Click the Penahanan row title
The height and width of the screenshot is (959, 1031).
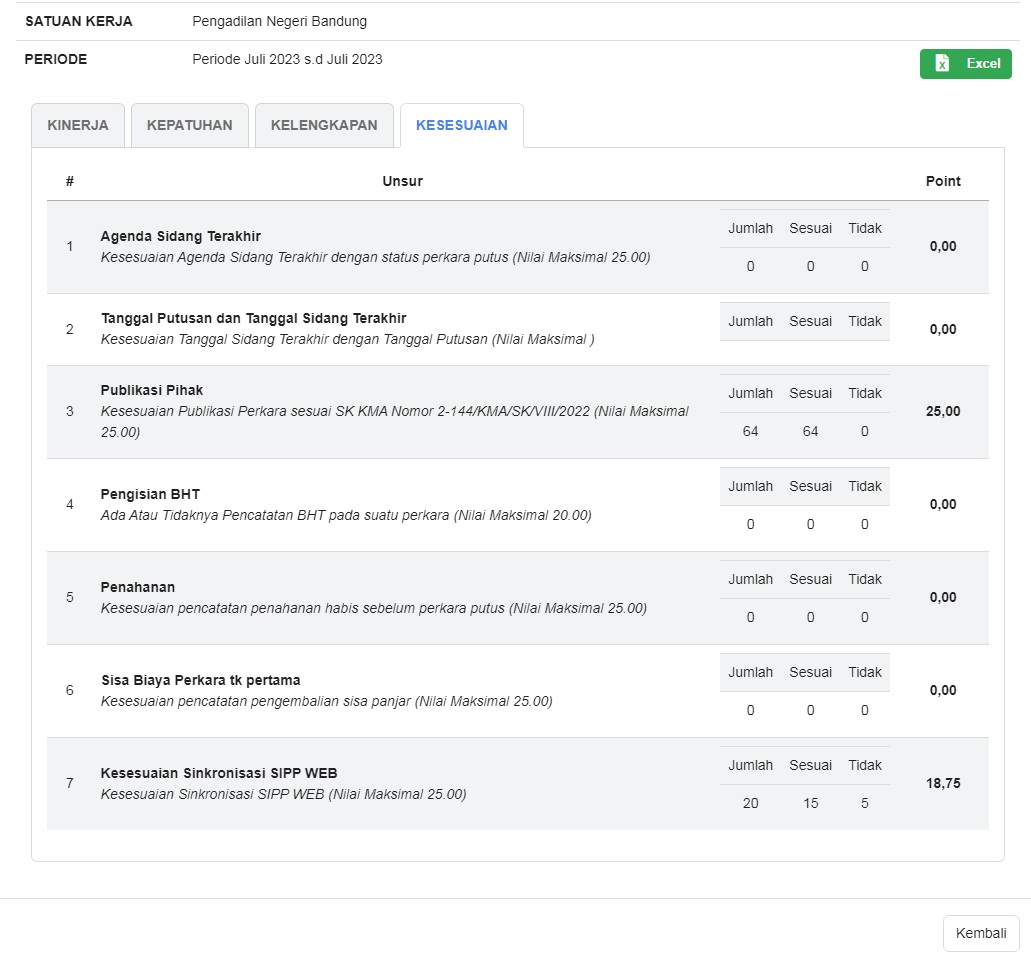click(138, 588)
